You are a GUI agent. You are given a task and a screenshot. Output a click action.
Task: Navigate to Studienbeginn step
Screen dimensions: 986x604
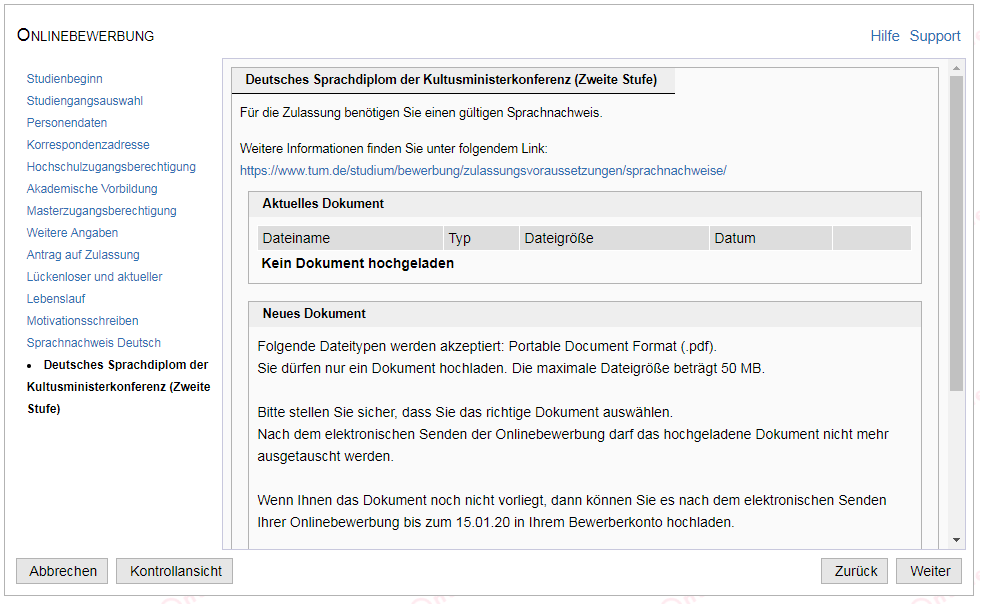pyautogui.click(x=64, y=79)
